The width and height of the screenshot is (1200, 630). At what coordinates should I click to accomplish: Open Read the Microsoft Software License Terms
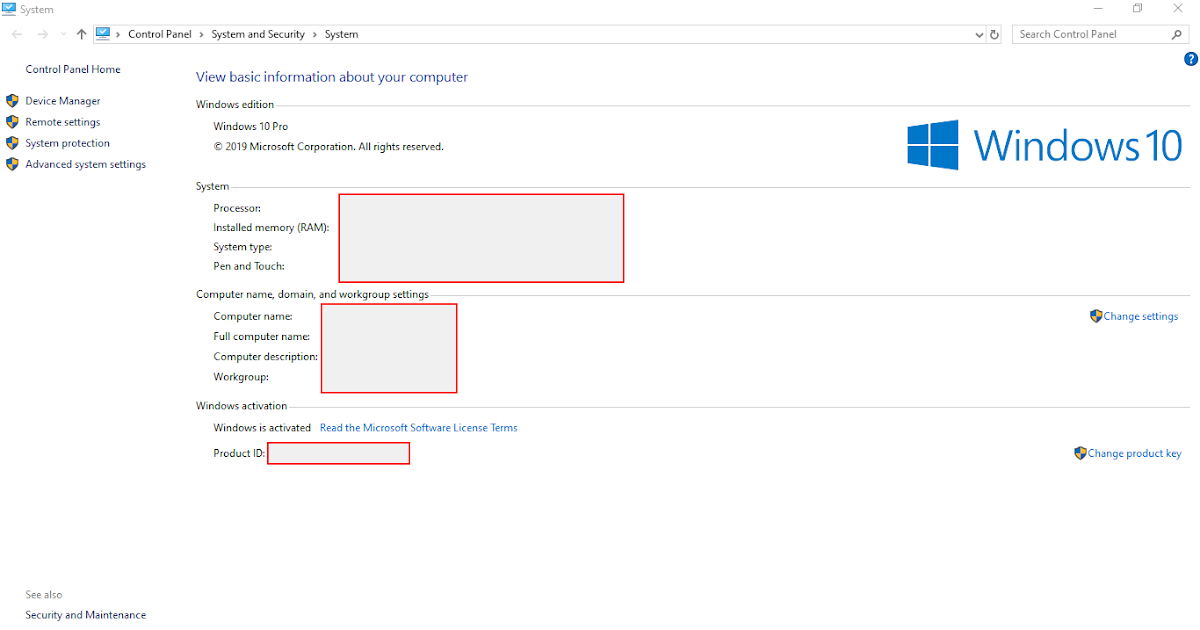click(419, 428)
